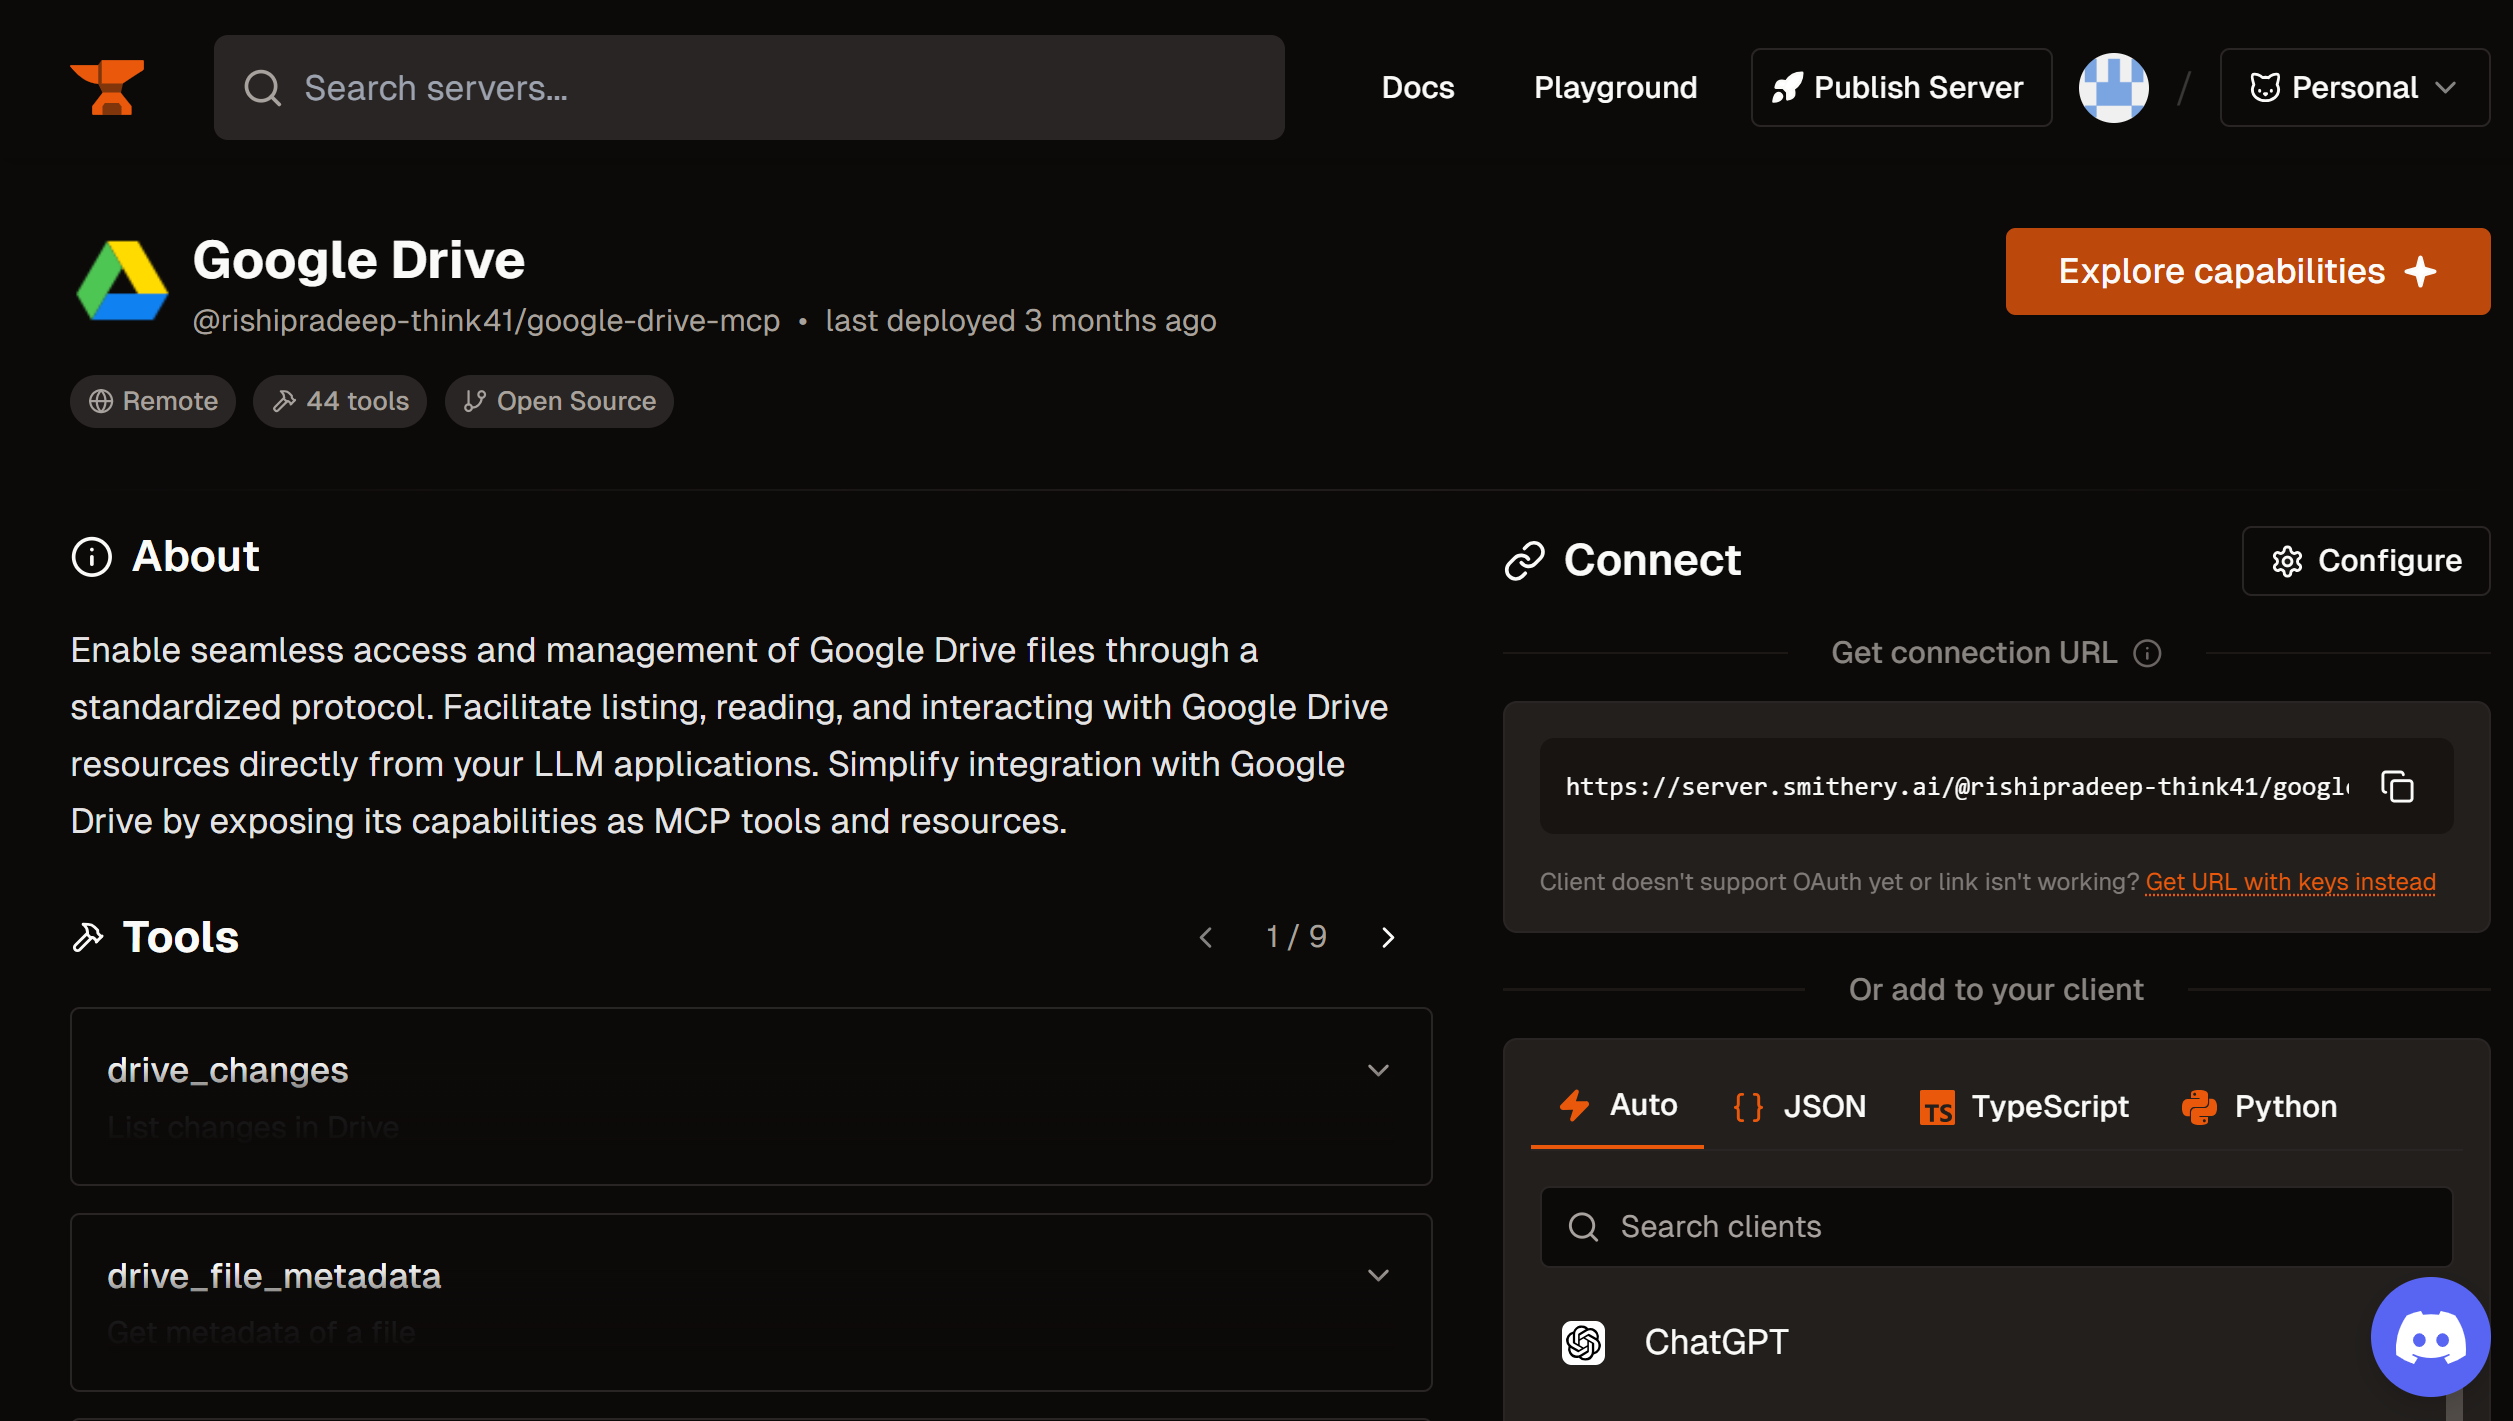This screenshot has width=2513, height=1421.
Task: Switch to the JSON tab
Action: click(1799, 1106)
